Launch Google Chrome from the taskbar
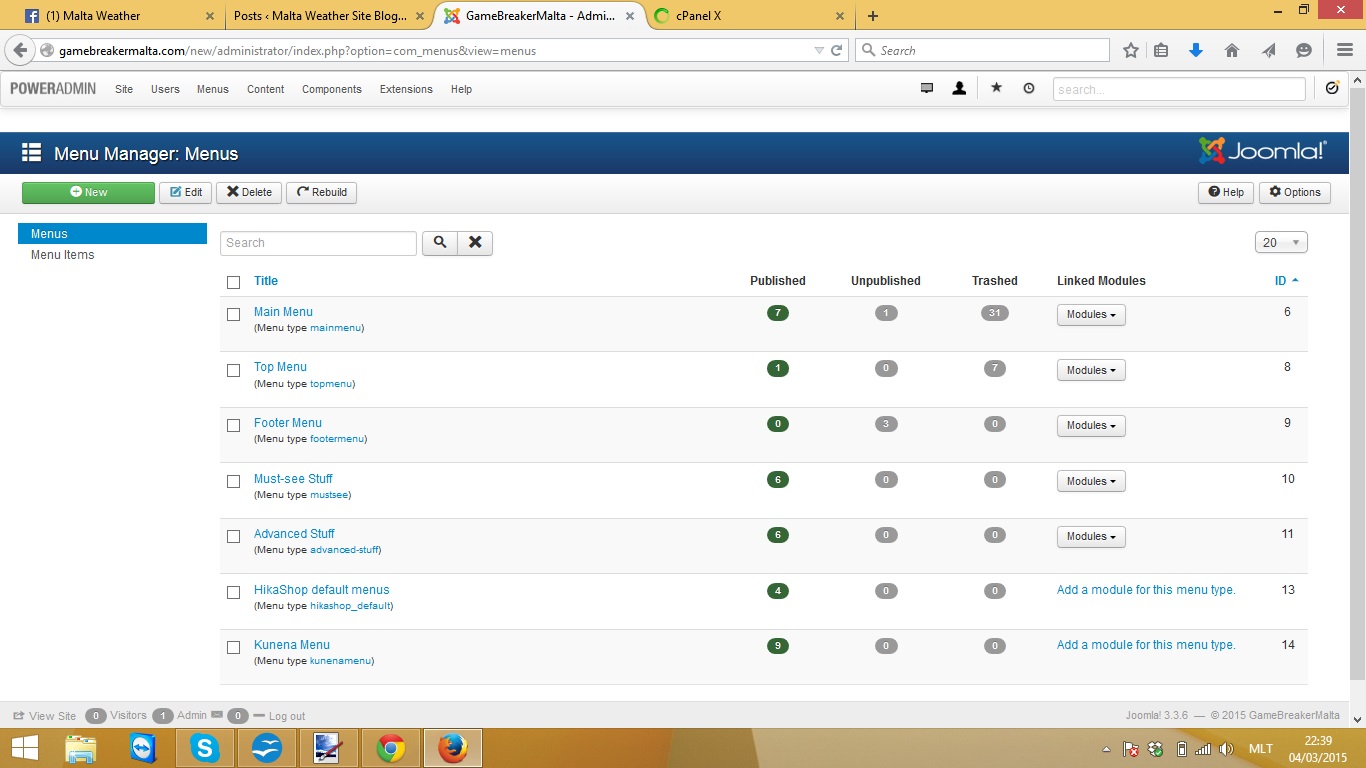1366x768 pixels. (391, 747)
